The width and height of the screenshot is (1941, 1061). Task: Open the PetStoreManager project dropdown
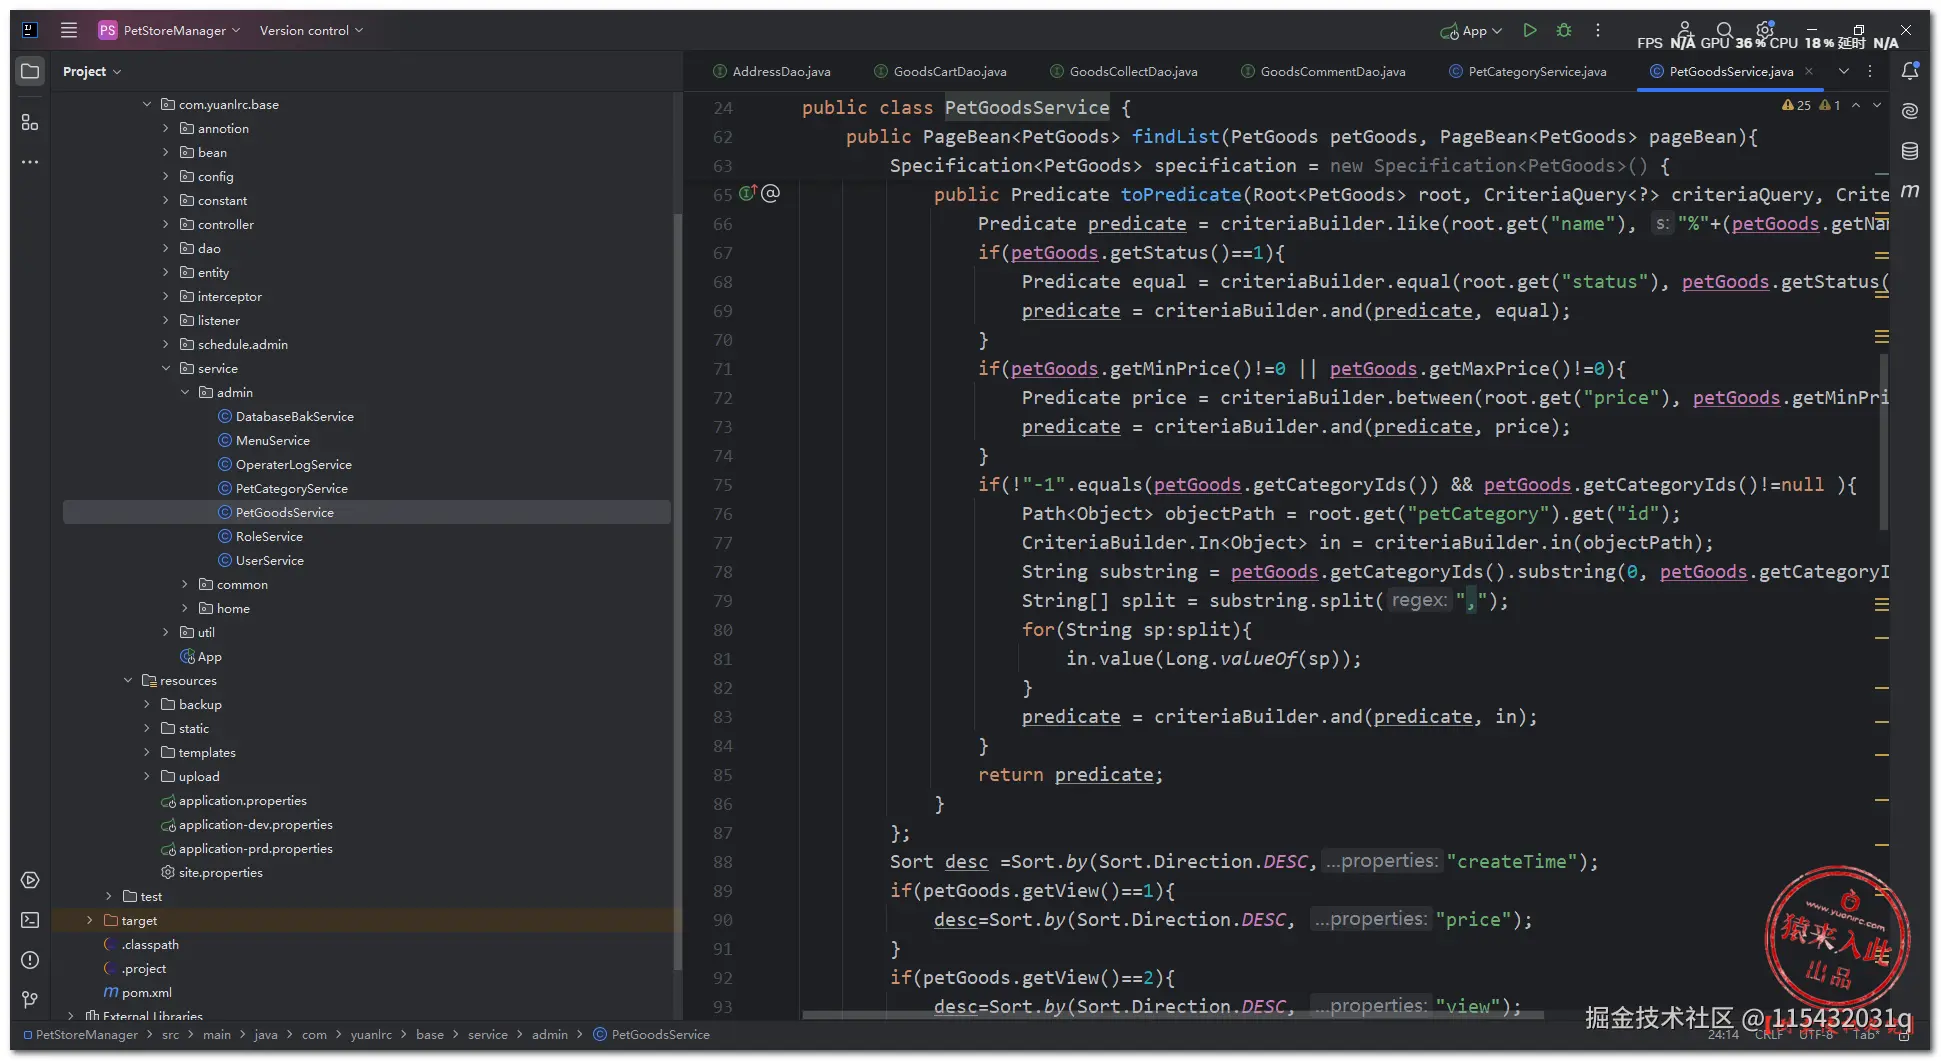pos(169,30)
